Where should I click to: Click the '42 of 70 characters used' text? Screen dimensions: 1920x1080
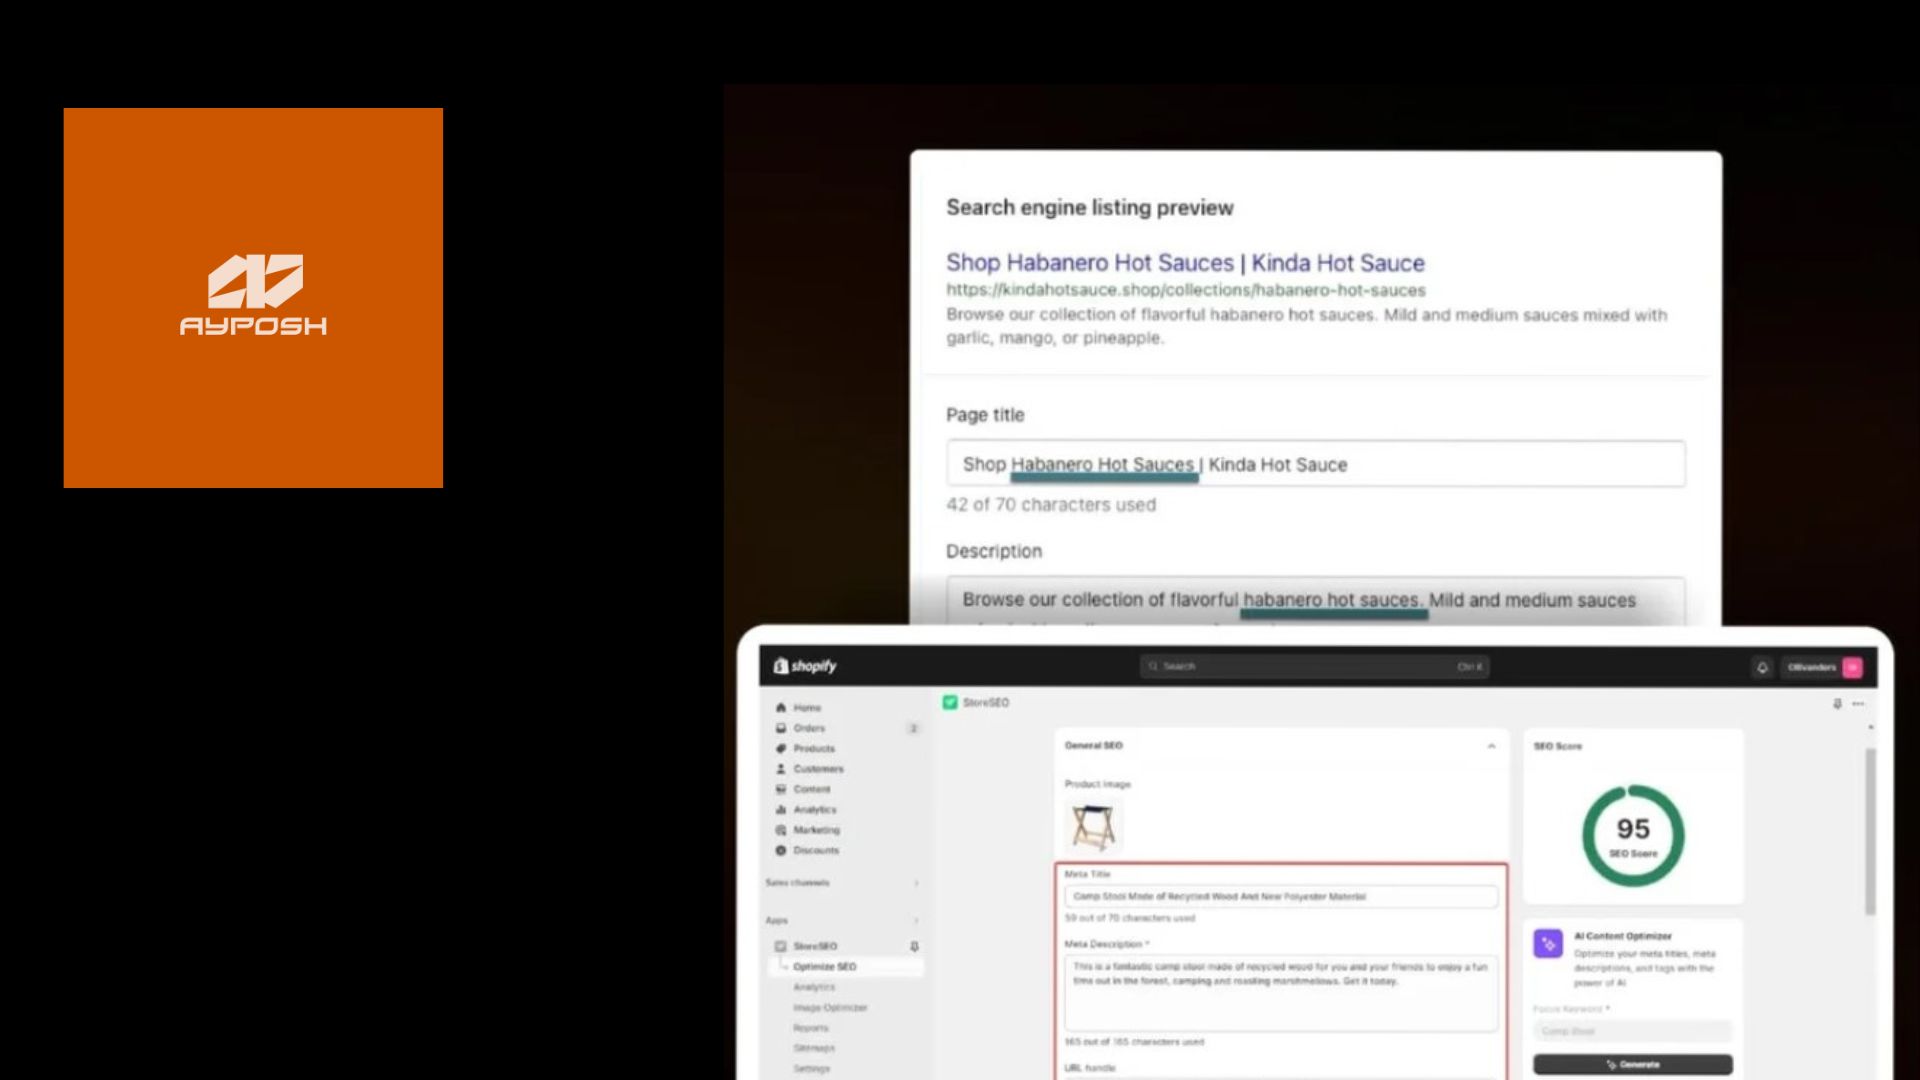coord(1051,505)
